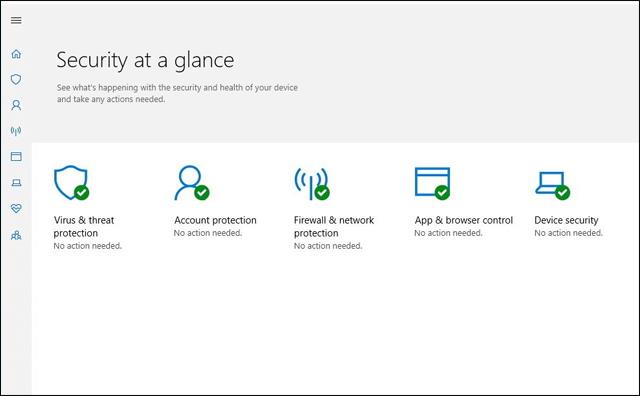Open the Device security title link
The height and width of the screenshot is (396, 640).
click(566, 220)
